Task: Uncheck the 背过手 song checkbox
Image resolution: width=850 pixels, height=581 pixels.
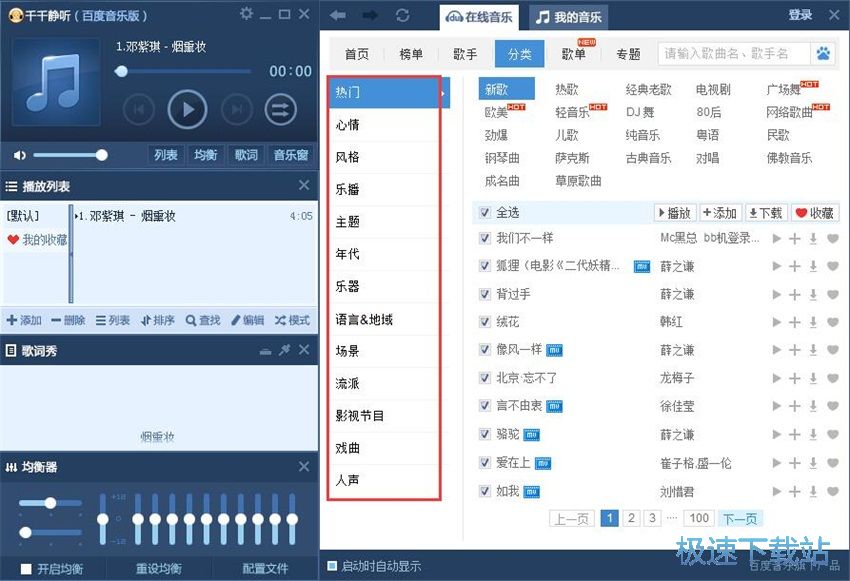Action: coord(485,294)
